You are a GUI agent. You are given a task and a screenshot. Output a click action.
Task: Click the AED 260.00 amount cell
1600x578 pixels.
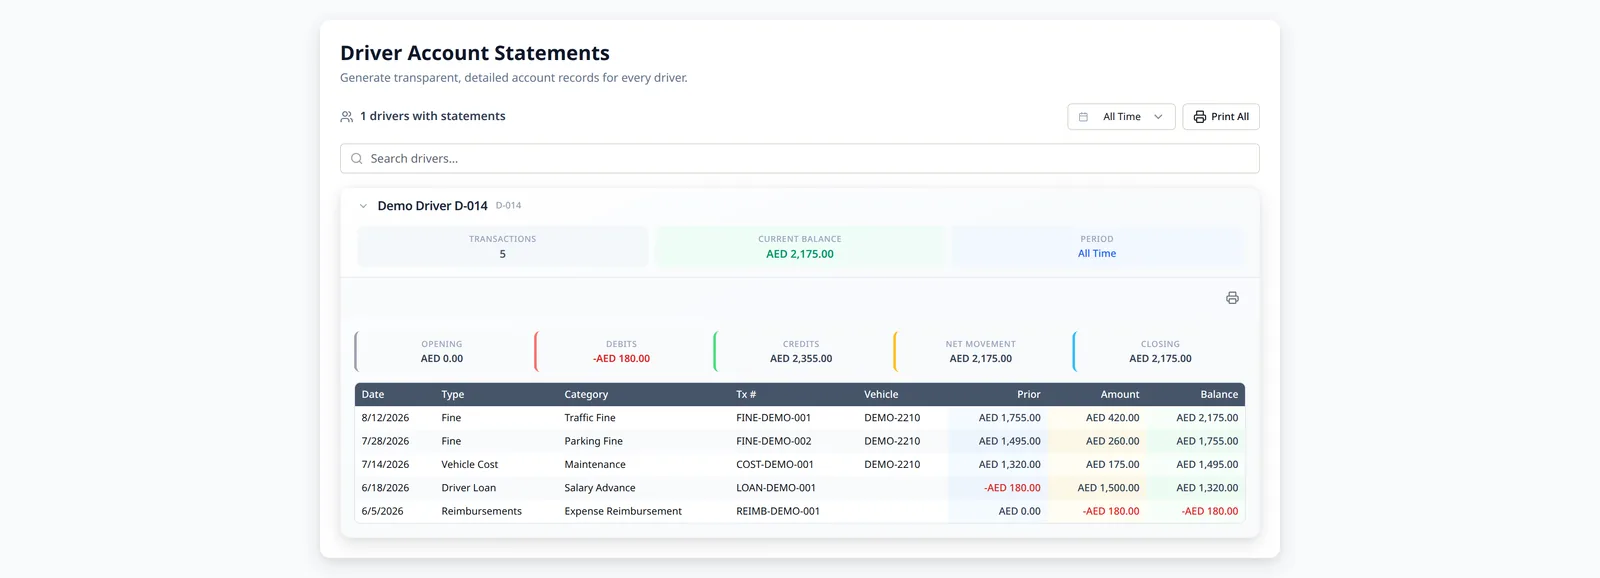(x=1112, y=441)
